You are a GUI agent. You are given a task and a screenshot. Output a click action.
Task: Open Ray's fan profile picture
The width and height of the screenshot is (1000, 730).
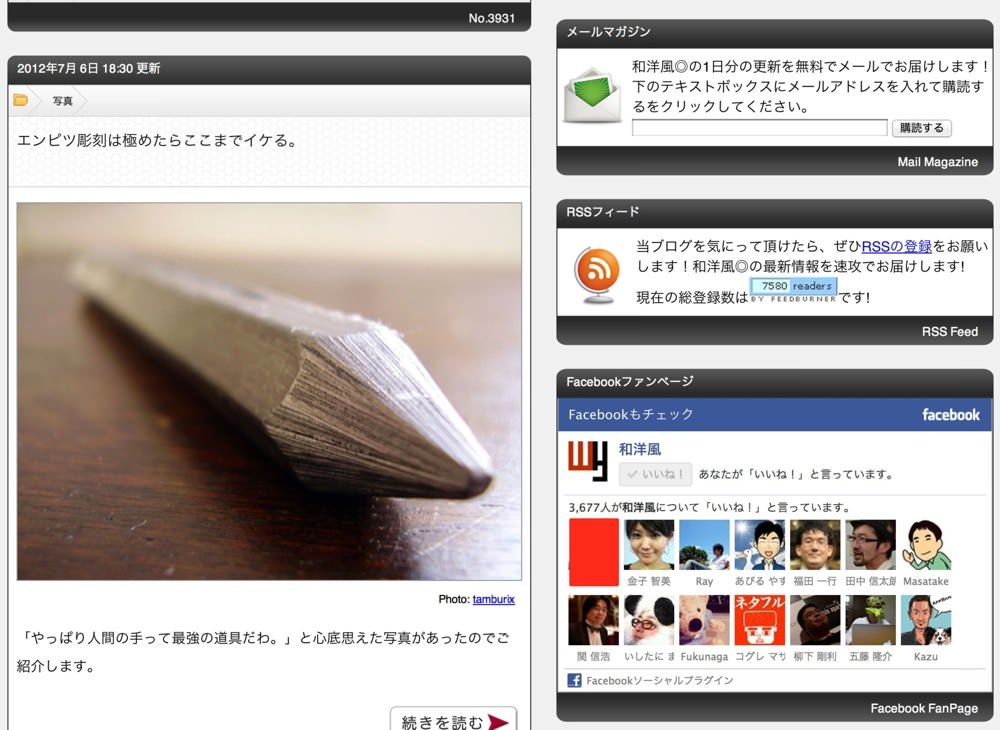pos(704,544)
